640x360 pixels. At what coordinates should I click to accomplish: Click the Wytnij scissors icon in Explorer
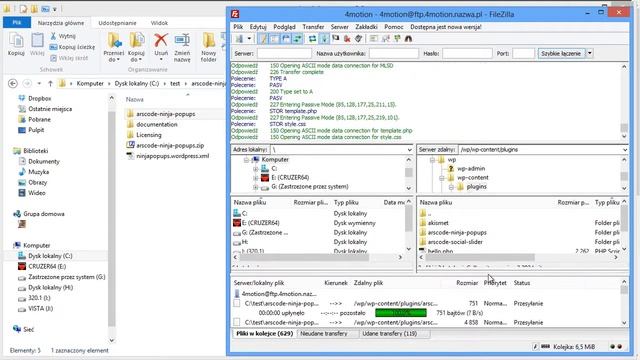[53, 36]
